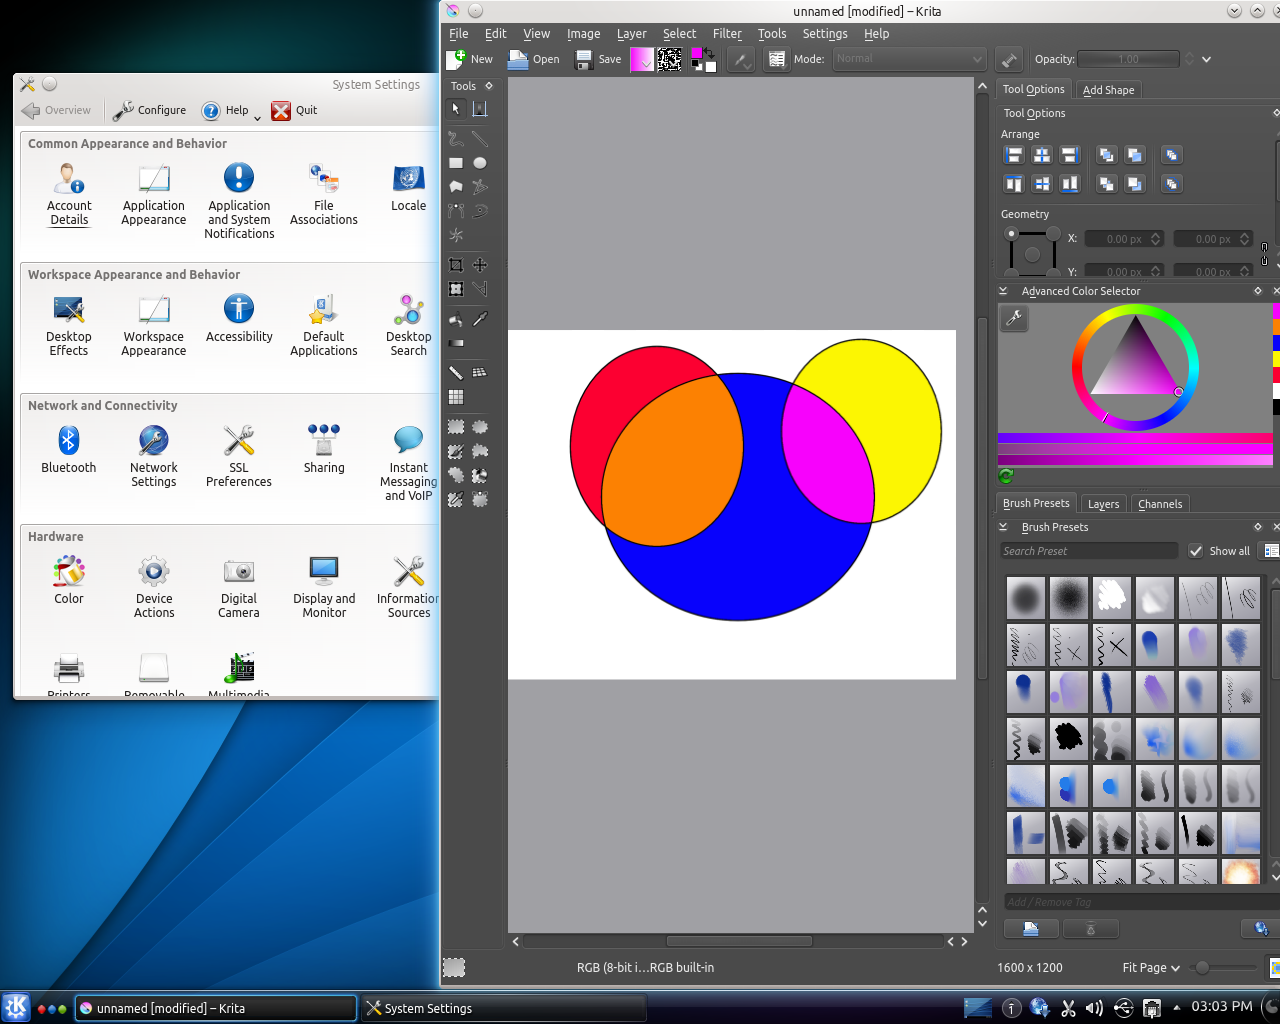Click the Open toolbar button
Viewport: 1280px width, 1024px height.
(534, 59)
